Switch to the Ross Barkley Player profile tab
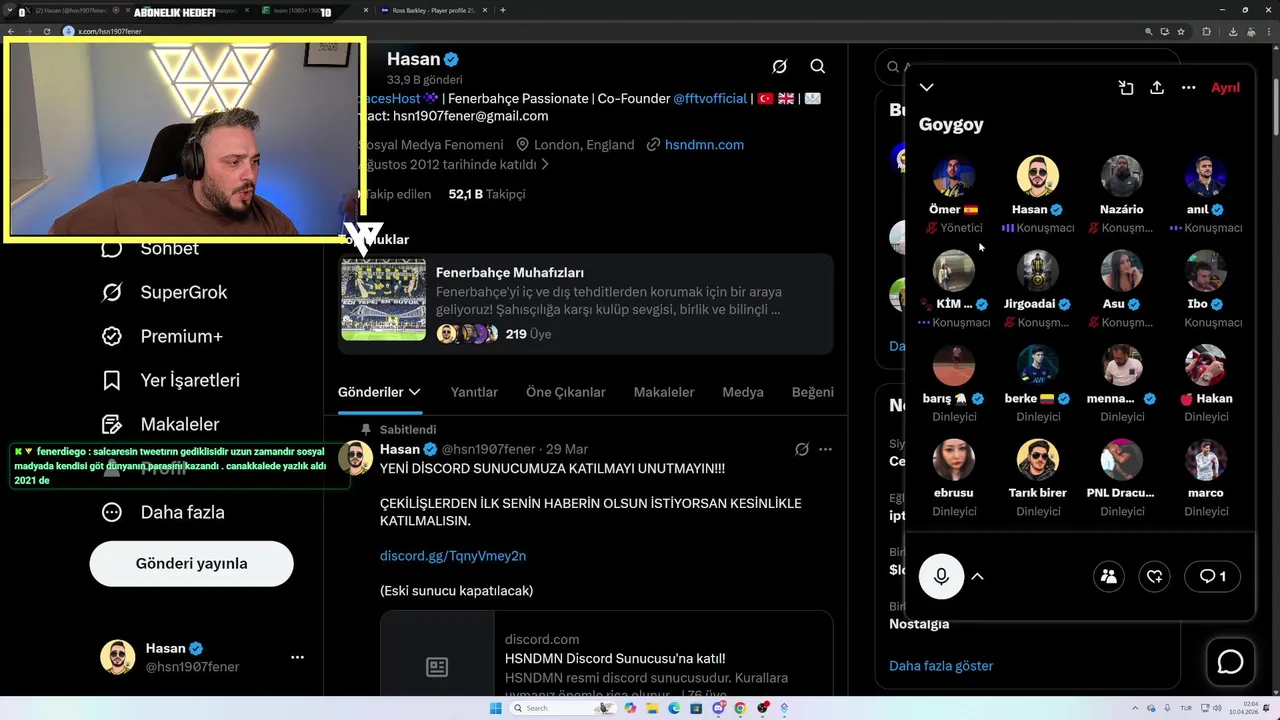The width and height of the screenshot is (1280, 720). (x=432, y=10)
